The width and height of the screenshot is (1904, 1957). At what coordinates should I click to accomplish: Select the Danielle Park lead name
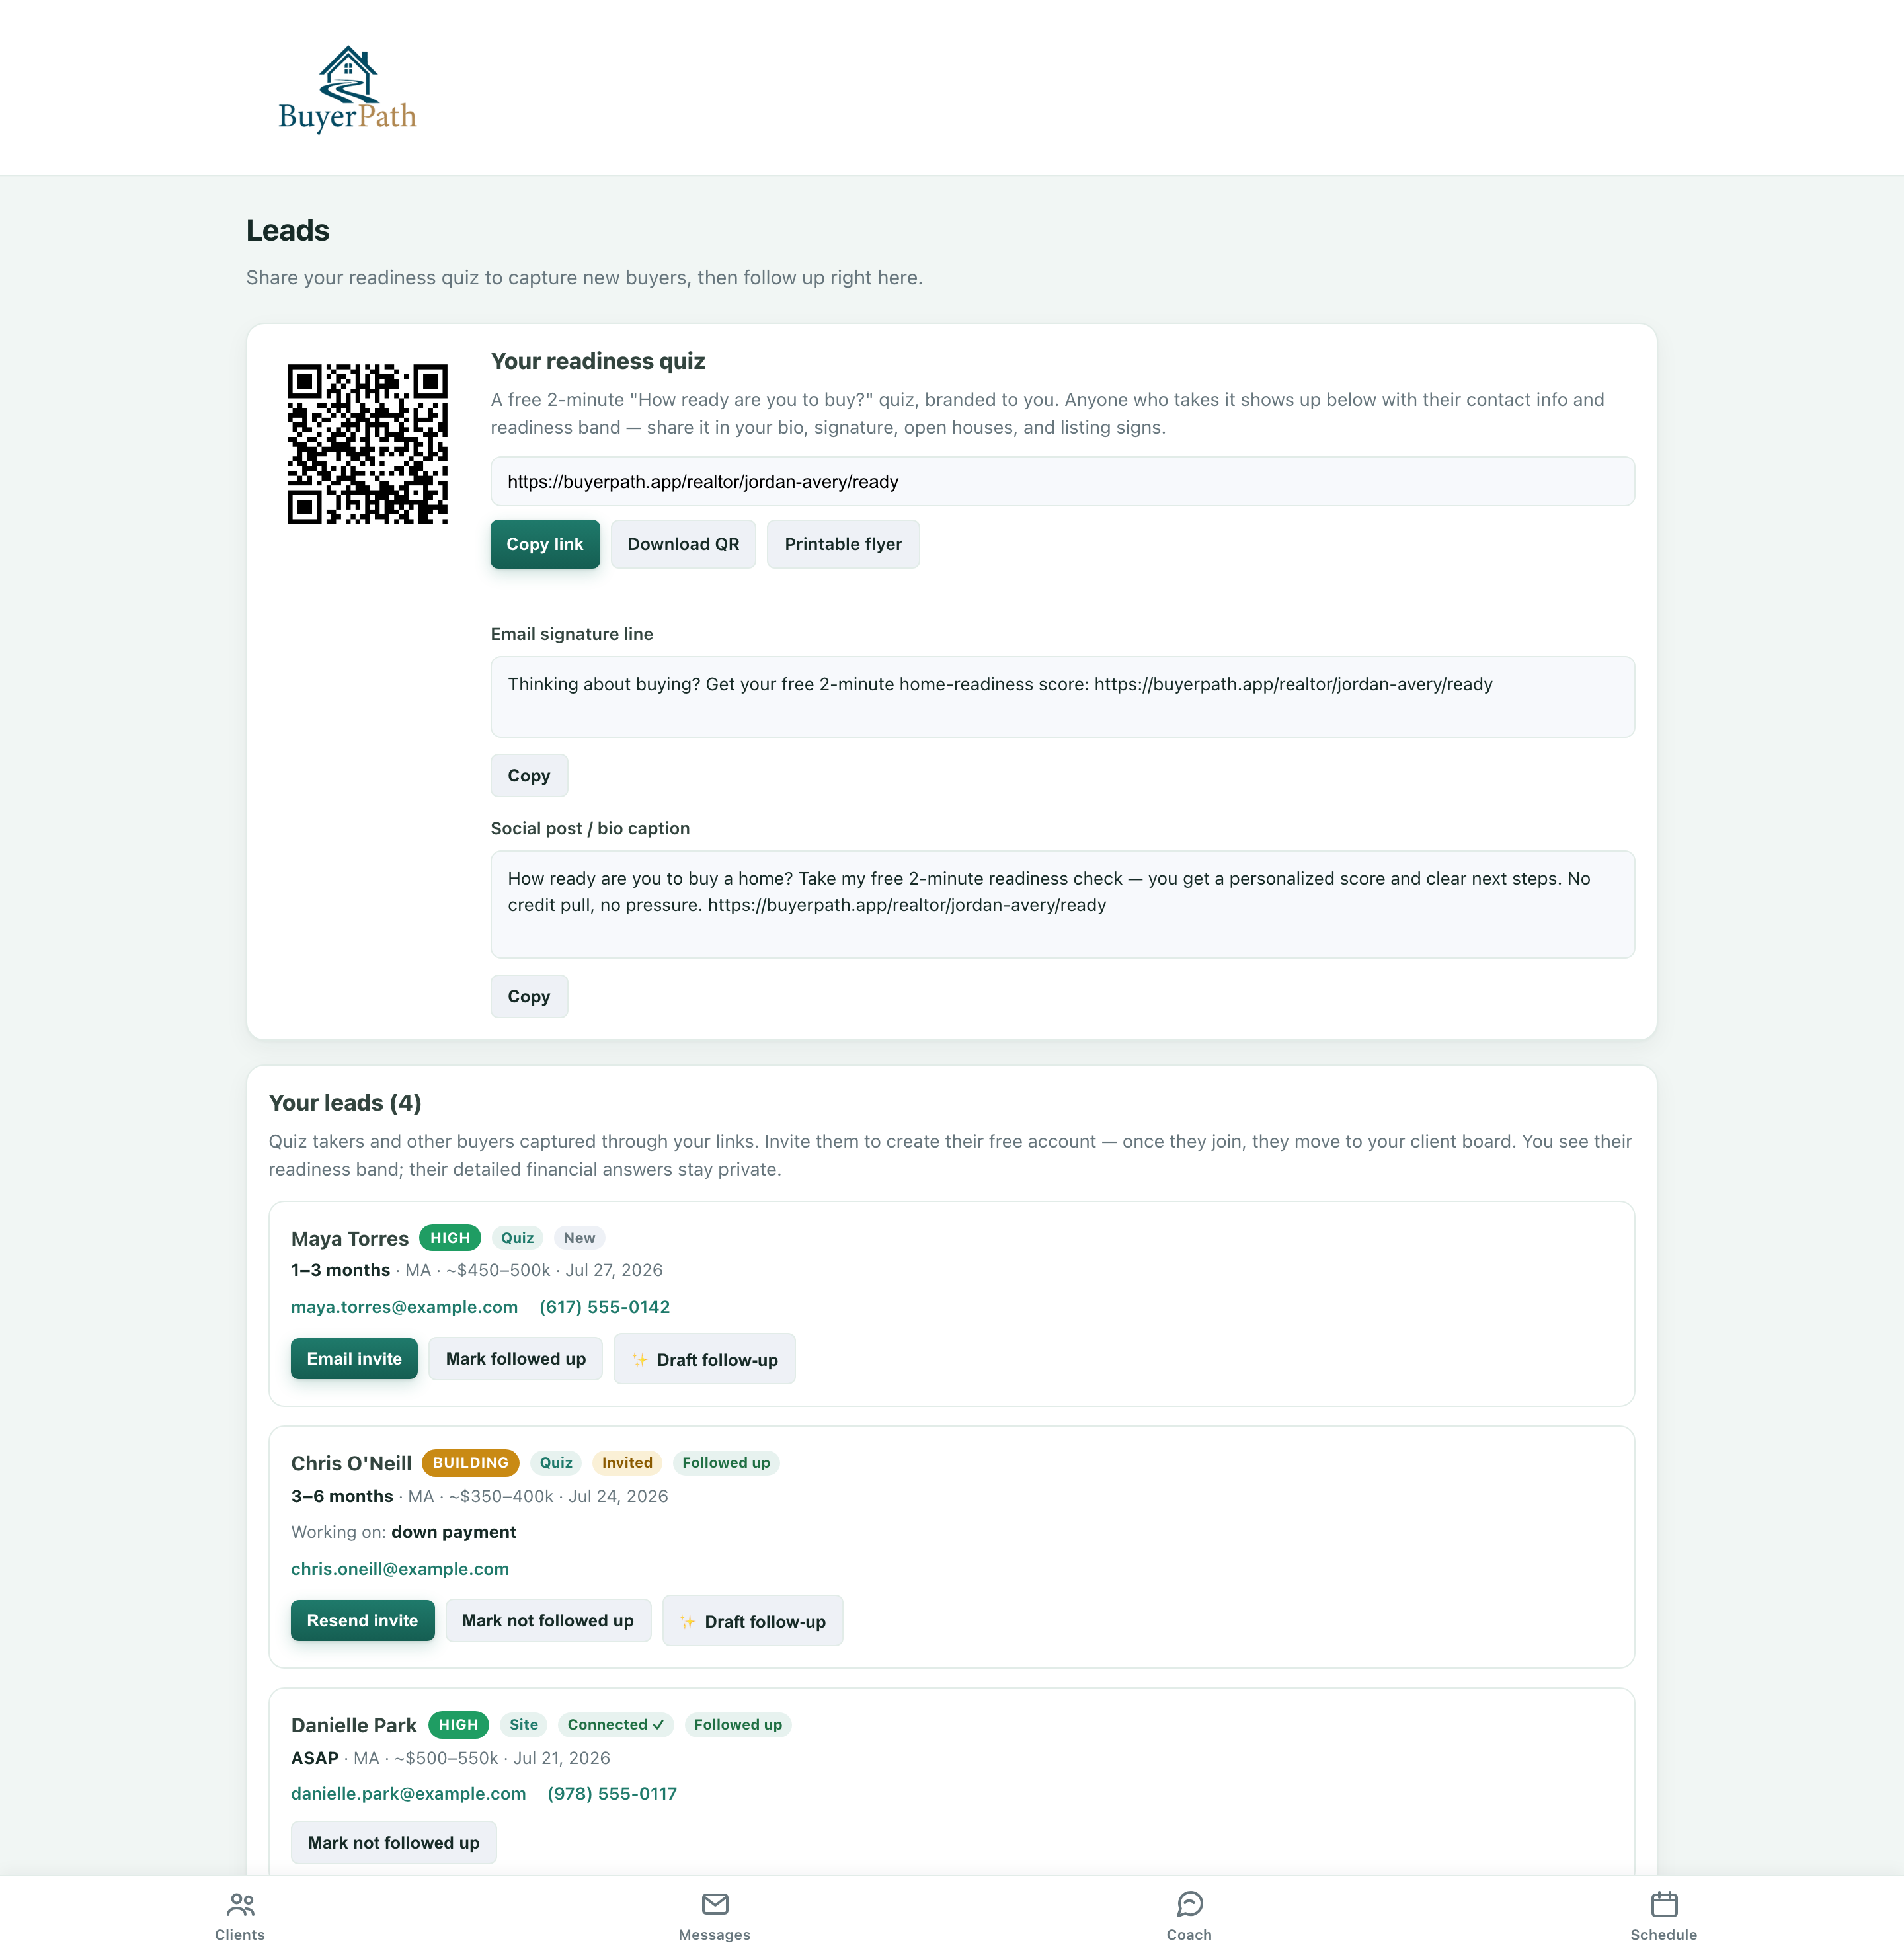(354, 1726)
